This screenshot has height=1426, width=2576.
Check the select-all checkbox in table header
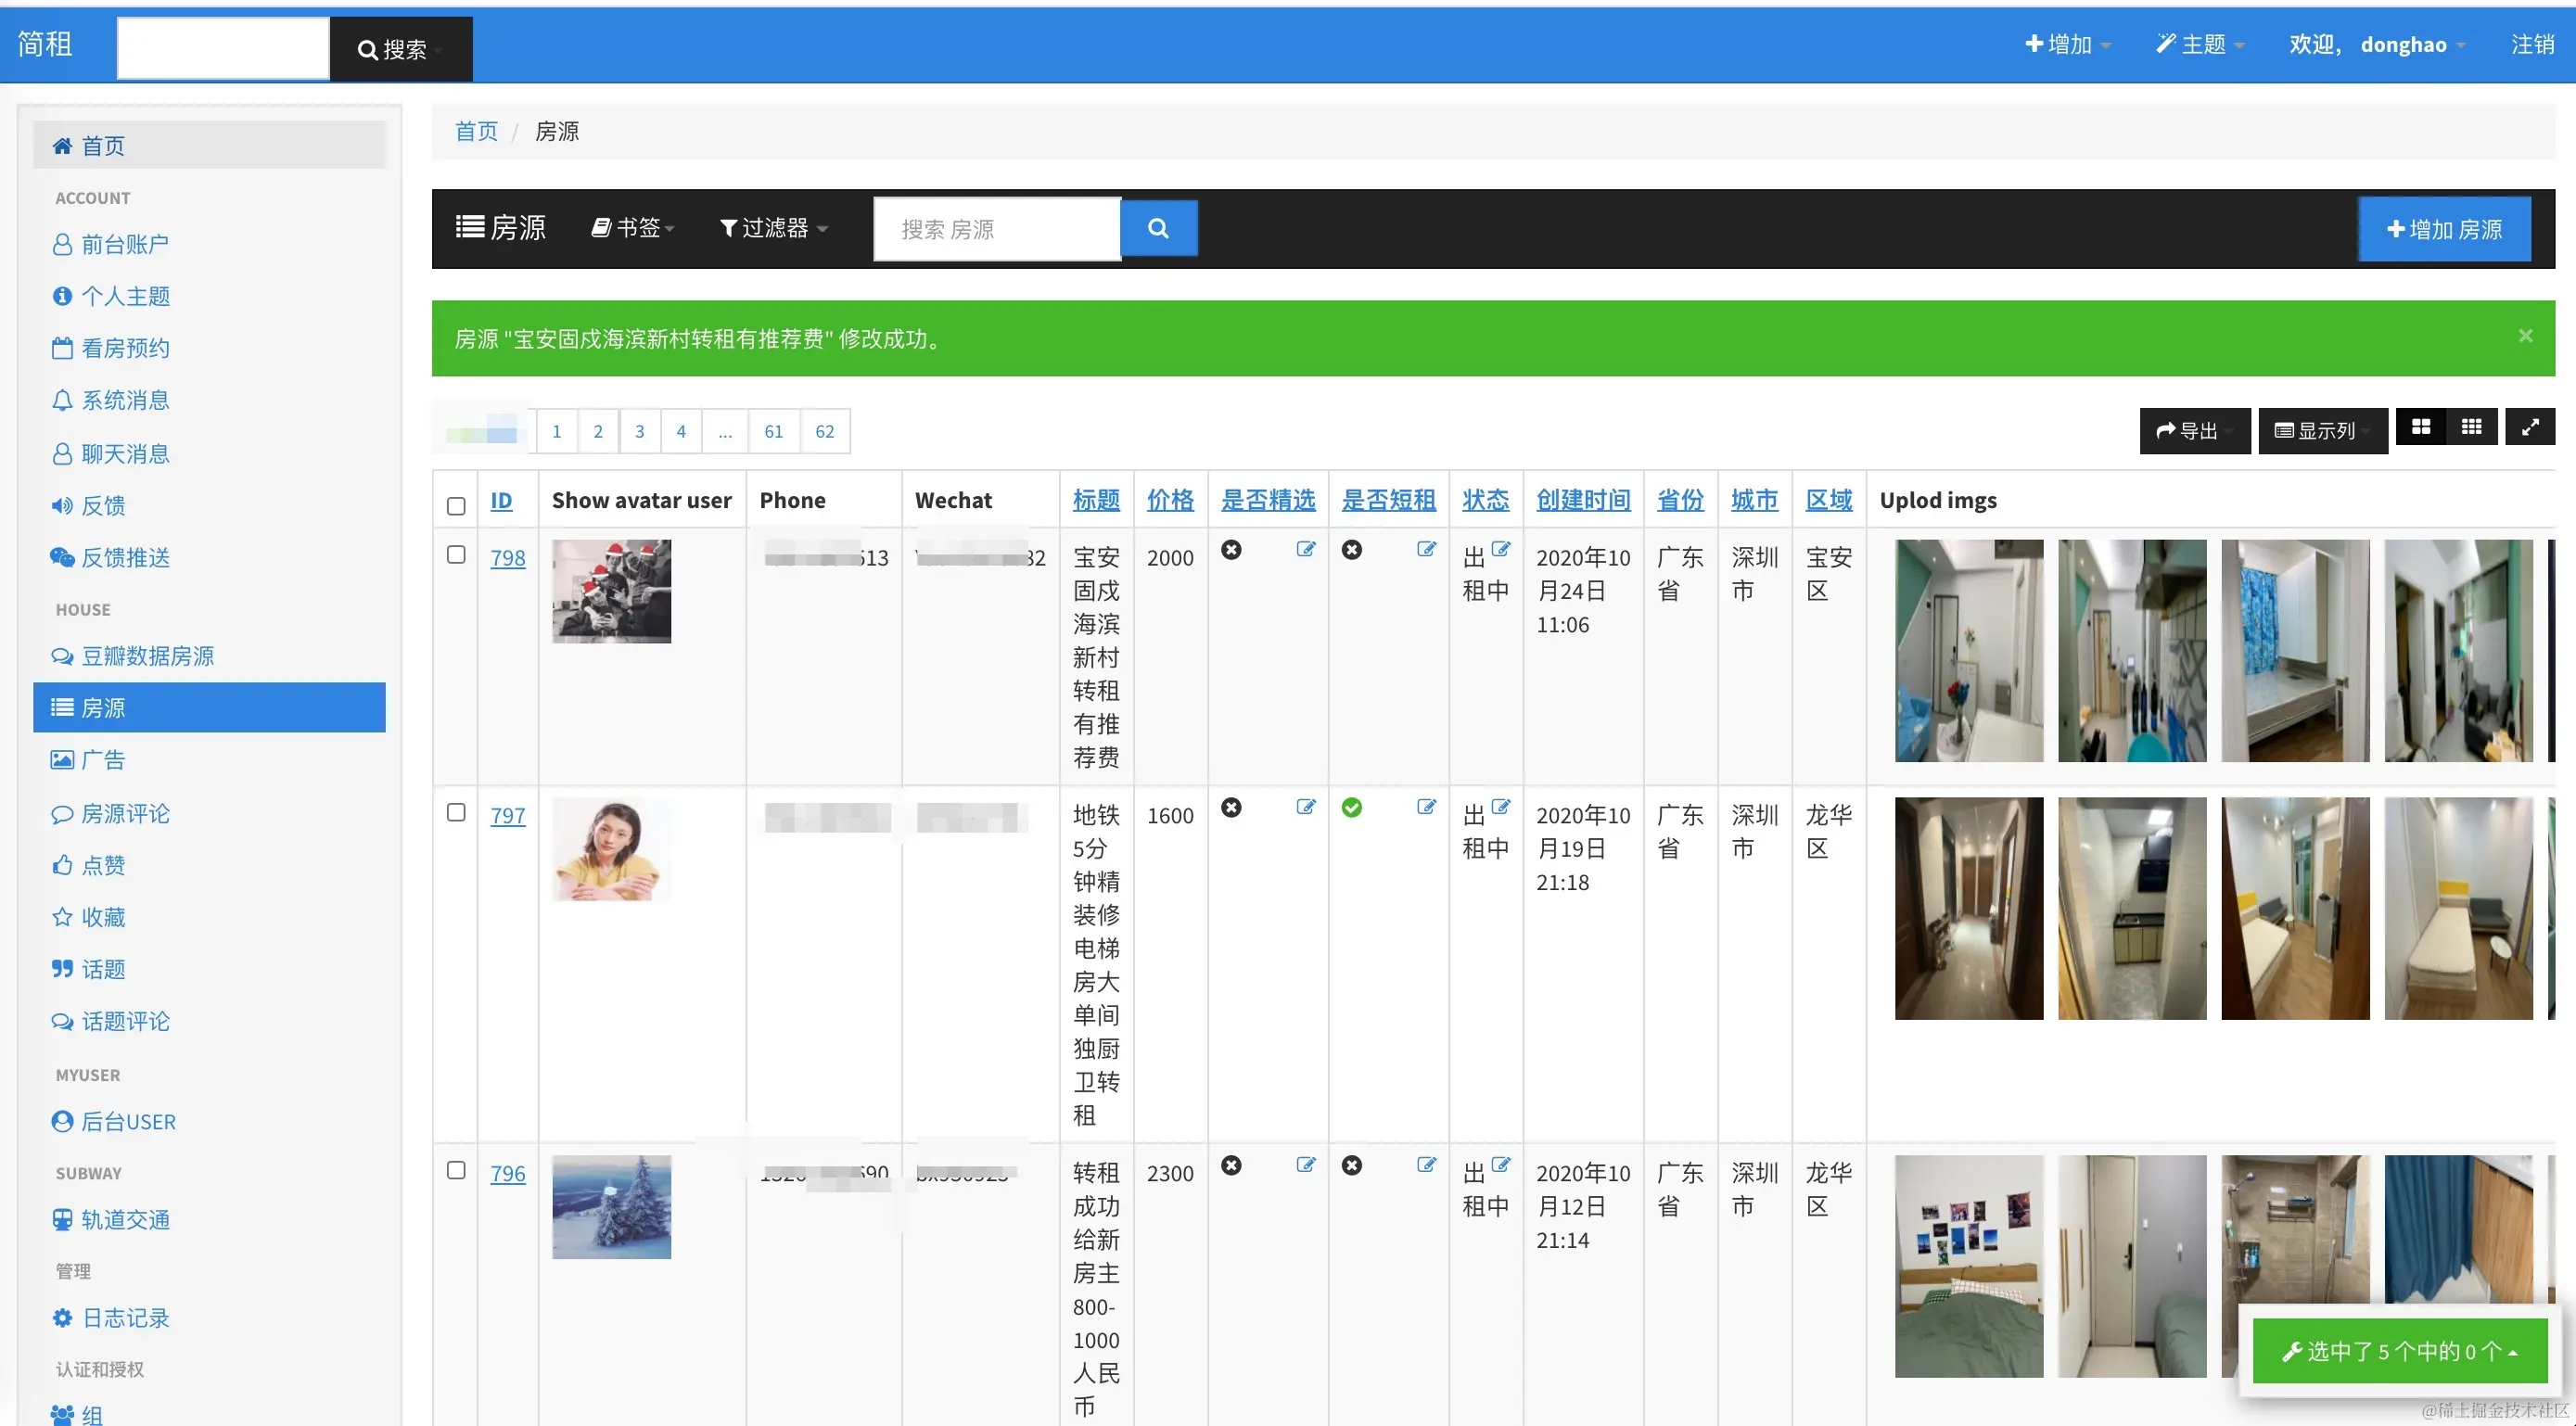point(456,506)
